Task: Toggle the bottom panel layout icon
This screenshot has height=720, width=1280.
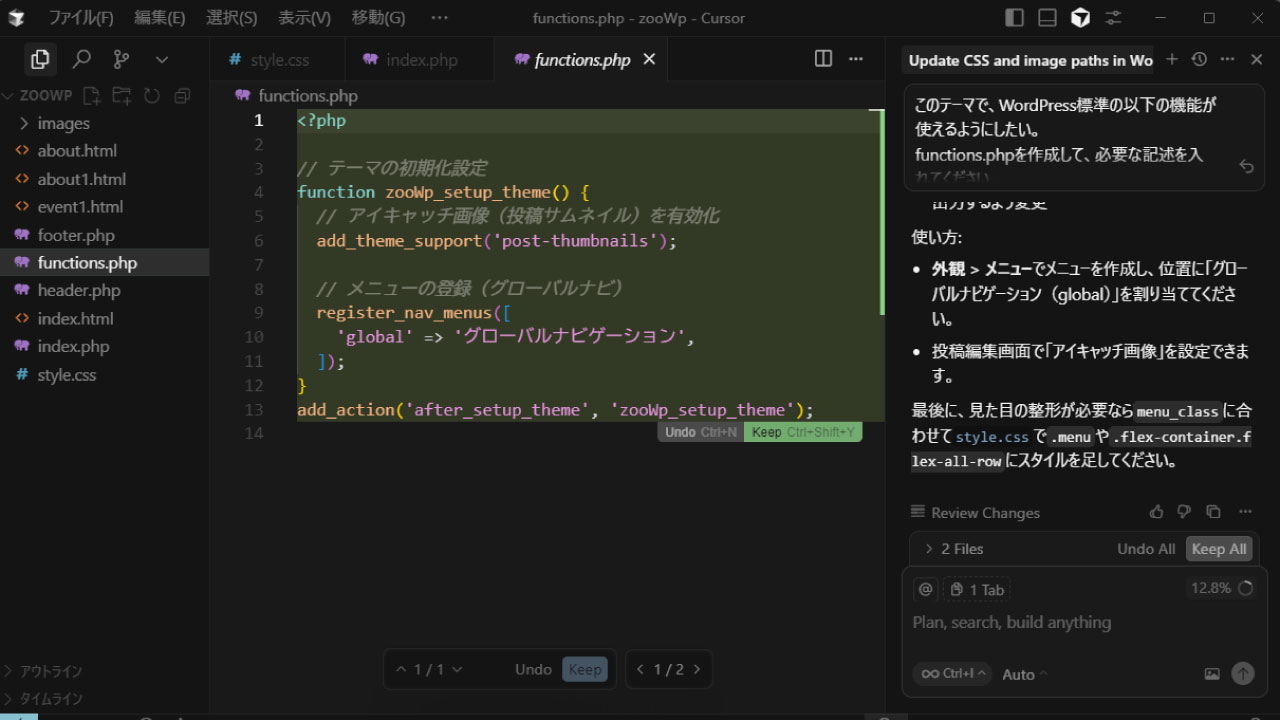Action: (x=1047, y=18)
